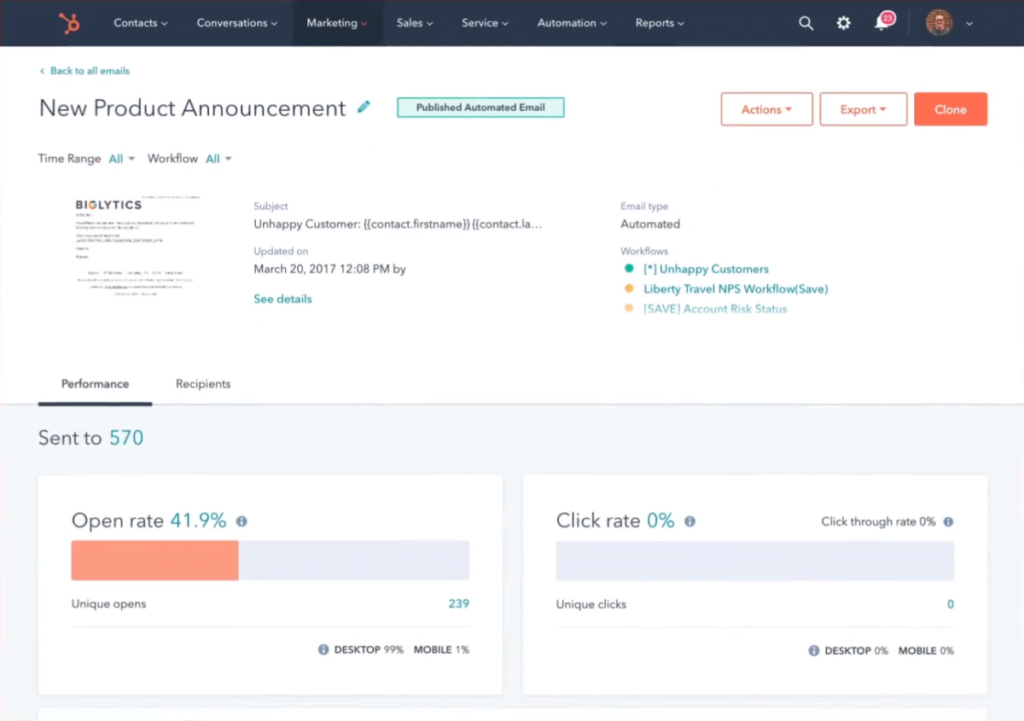Screen dimensions: 1024x721
Task: Click the orange Open rate progress bar
Action: (154, 561)
